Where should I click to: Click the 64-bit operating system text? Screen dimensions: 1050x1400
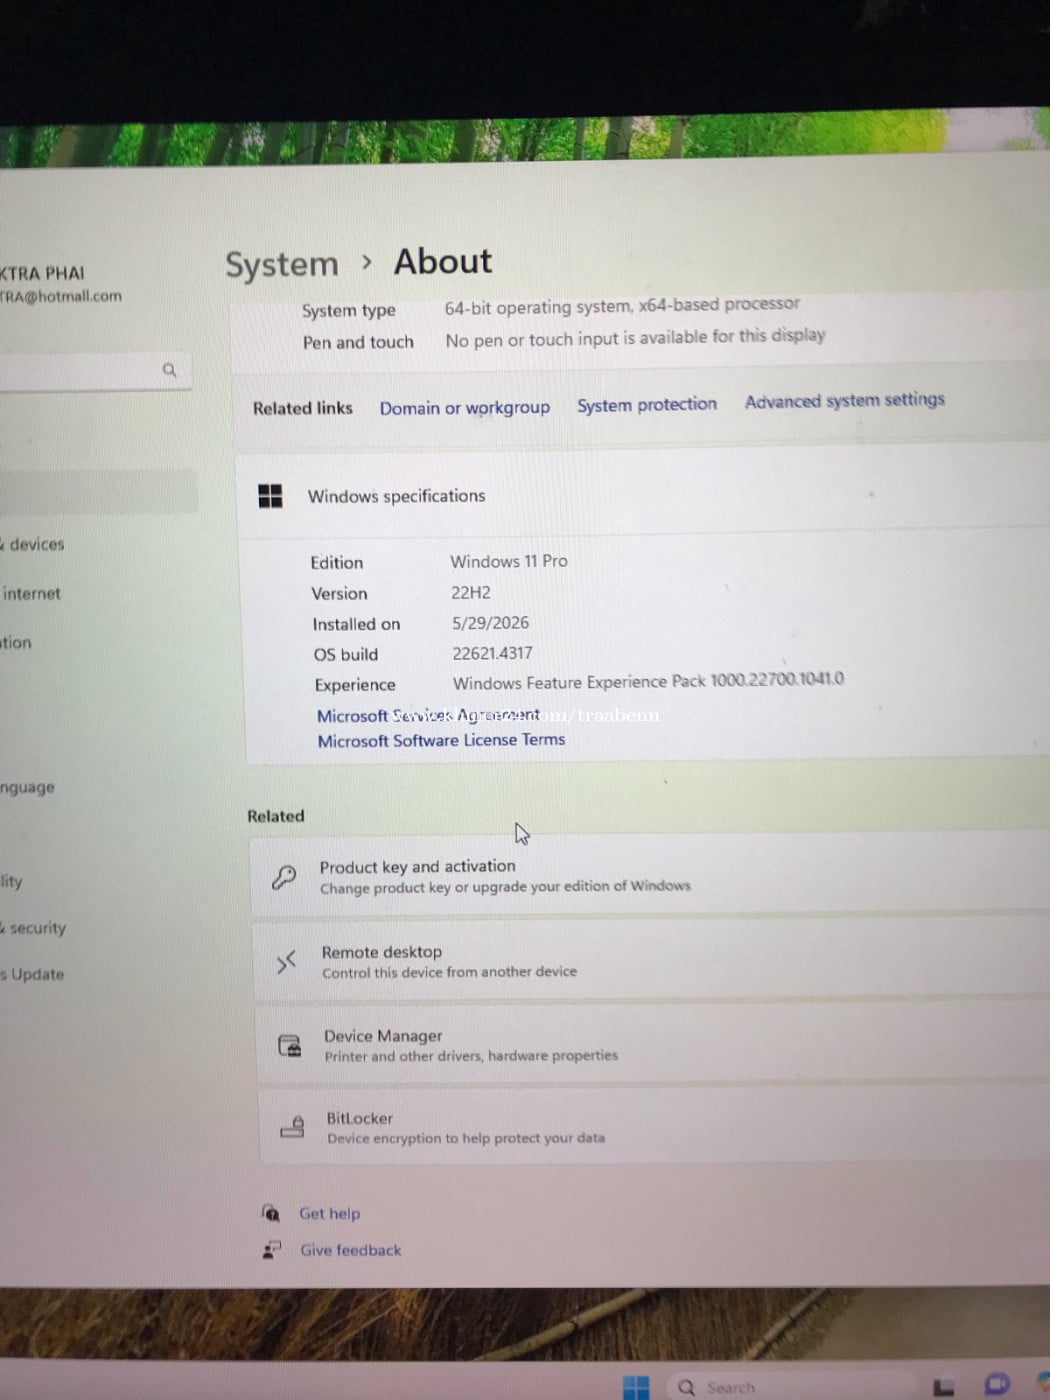tap(623, 305)
